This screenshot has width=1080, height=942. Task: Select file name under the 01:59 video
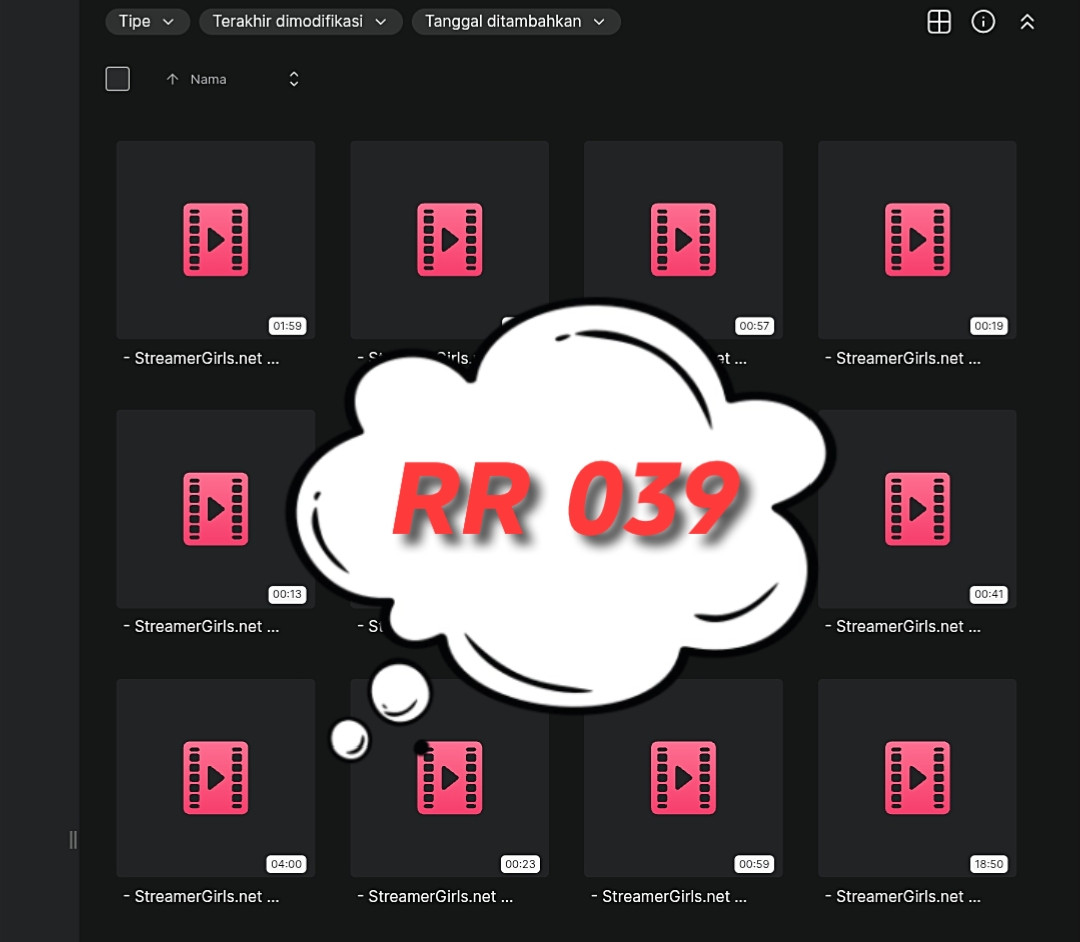pos(201,358)
